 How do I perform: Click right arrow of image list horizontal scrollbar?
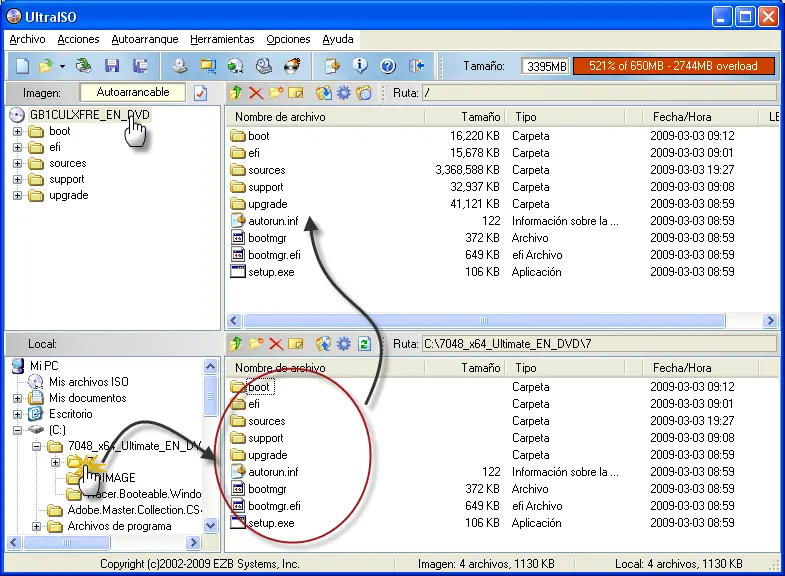coord(770,320)
